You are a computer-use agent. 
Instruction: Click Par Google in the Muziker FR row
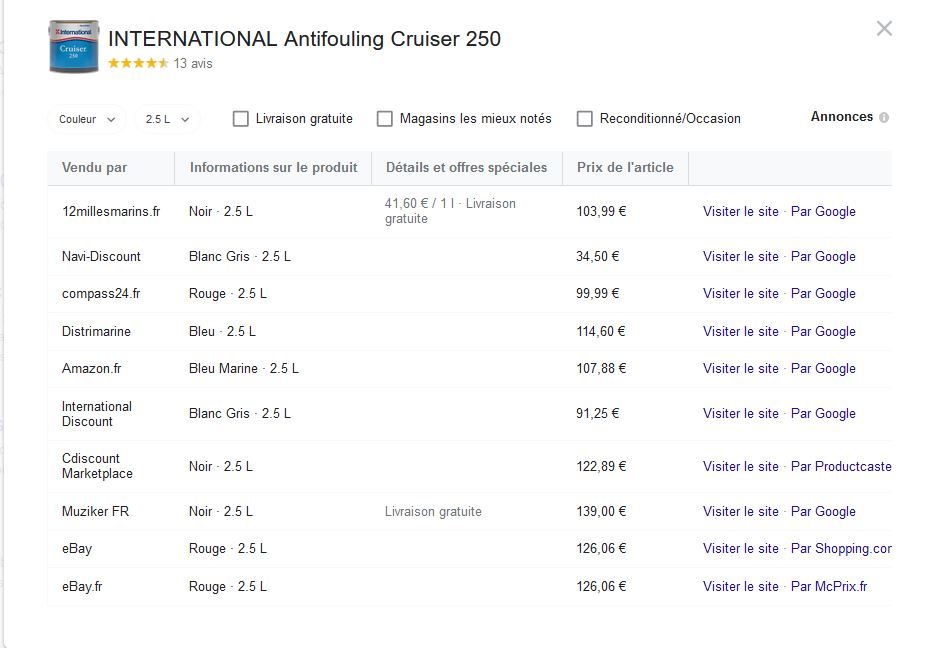823,512
